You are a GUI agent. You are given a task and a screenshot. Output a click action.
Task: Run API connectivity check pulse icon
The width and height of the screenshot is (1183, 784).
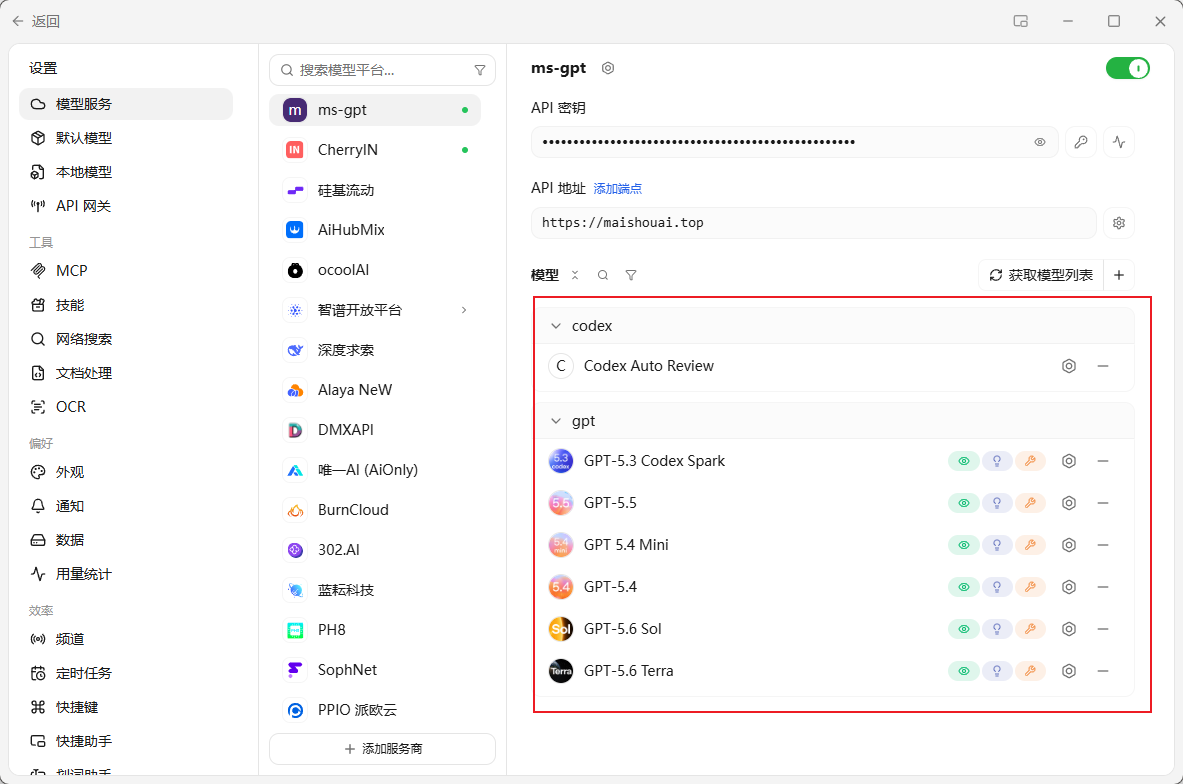pyautogui.click(x=1119, y=142)
